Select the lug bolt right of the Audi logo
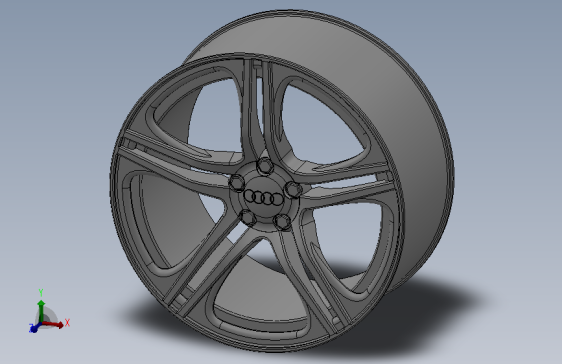This screenshot has height=364, width=562. coord(293,190)
